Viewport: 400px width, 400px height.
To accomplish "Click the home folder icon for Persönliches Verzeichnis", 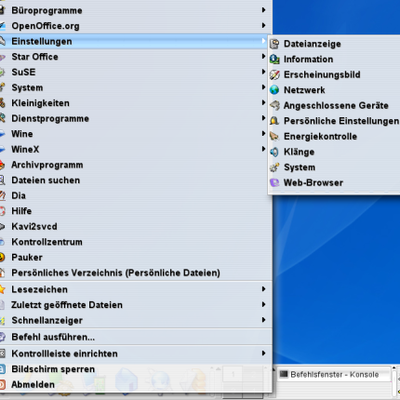I will [x=2, y=273].
